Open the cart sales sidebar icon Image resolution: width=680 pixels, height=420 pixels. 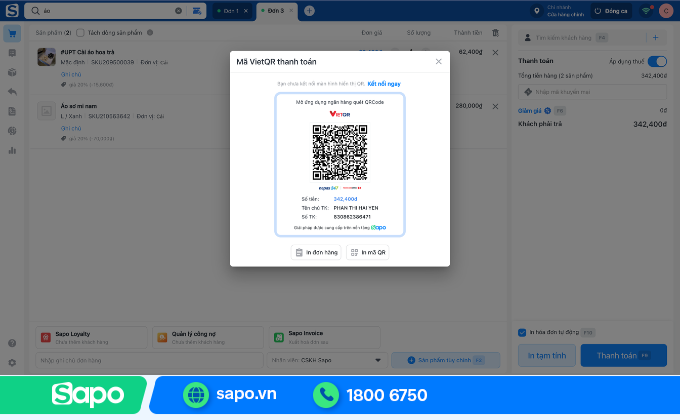12,34
